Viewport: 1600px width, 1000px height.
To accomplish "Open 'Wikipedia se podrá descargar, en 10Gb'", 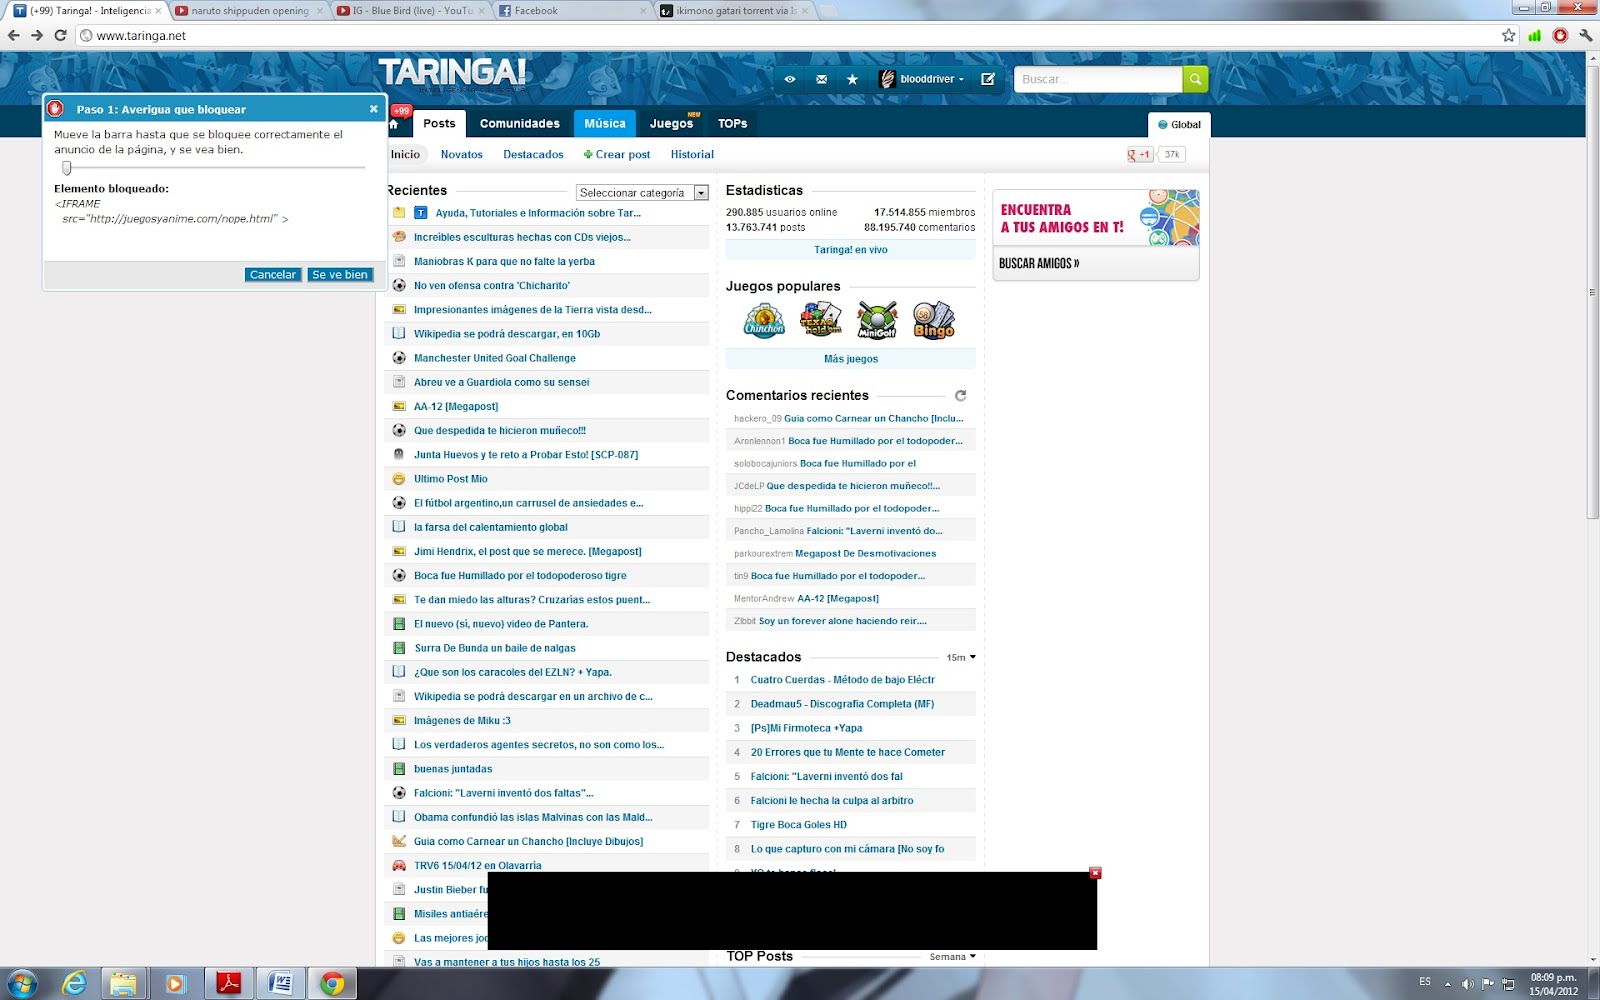I will [x=507, y=334].
